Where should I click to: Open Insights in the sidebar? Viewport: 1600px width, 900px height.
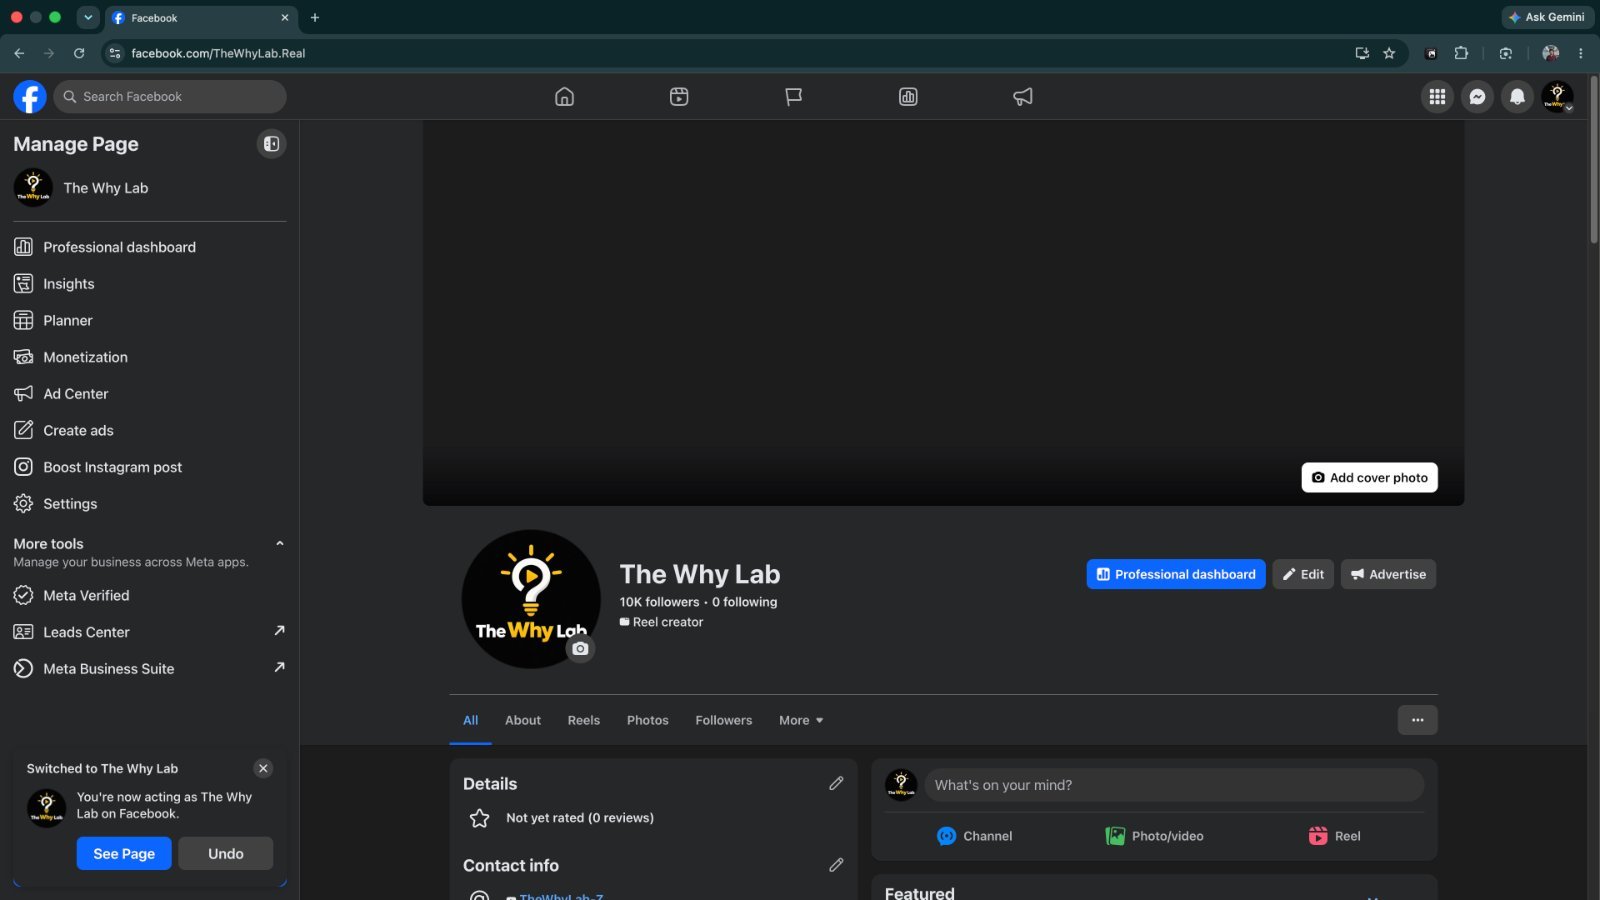pyautogui.click(x=150, y=284)
